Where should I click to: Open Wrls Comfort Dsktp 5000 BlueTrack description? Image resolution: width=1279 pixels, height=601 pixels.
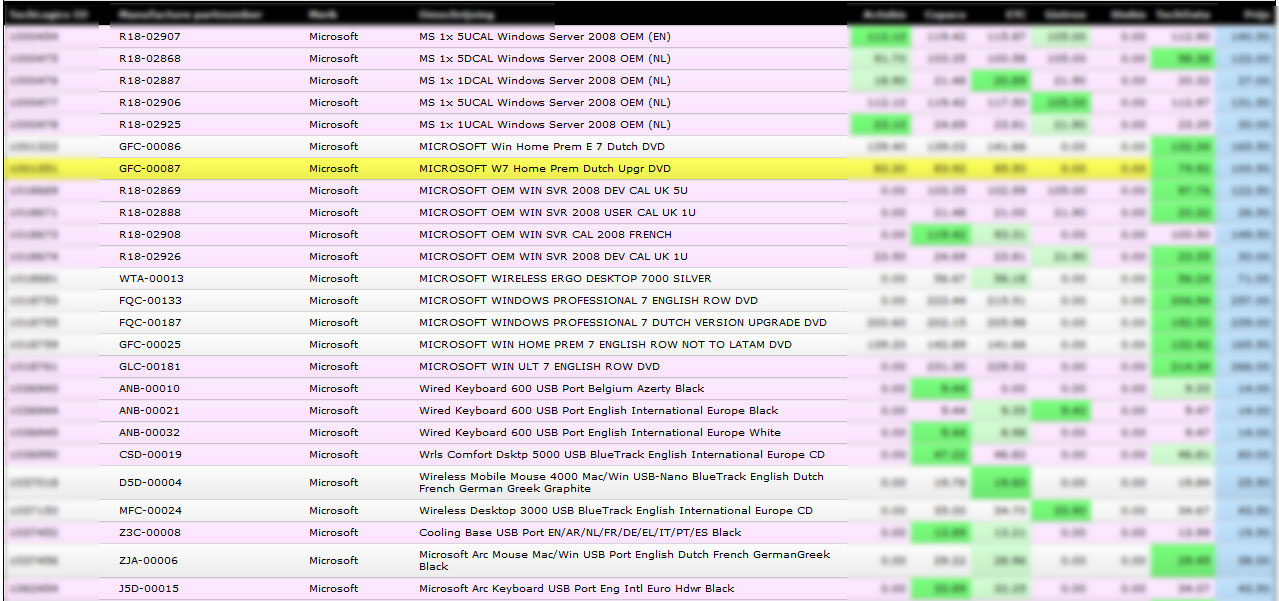pyautogui.click(x=622, y=455)
